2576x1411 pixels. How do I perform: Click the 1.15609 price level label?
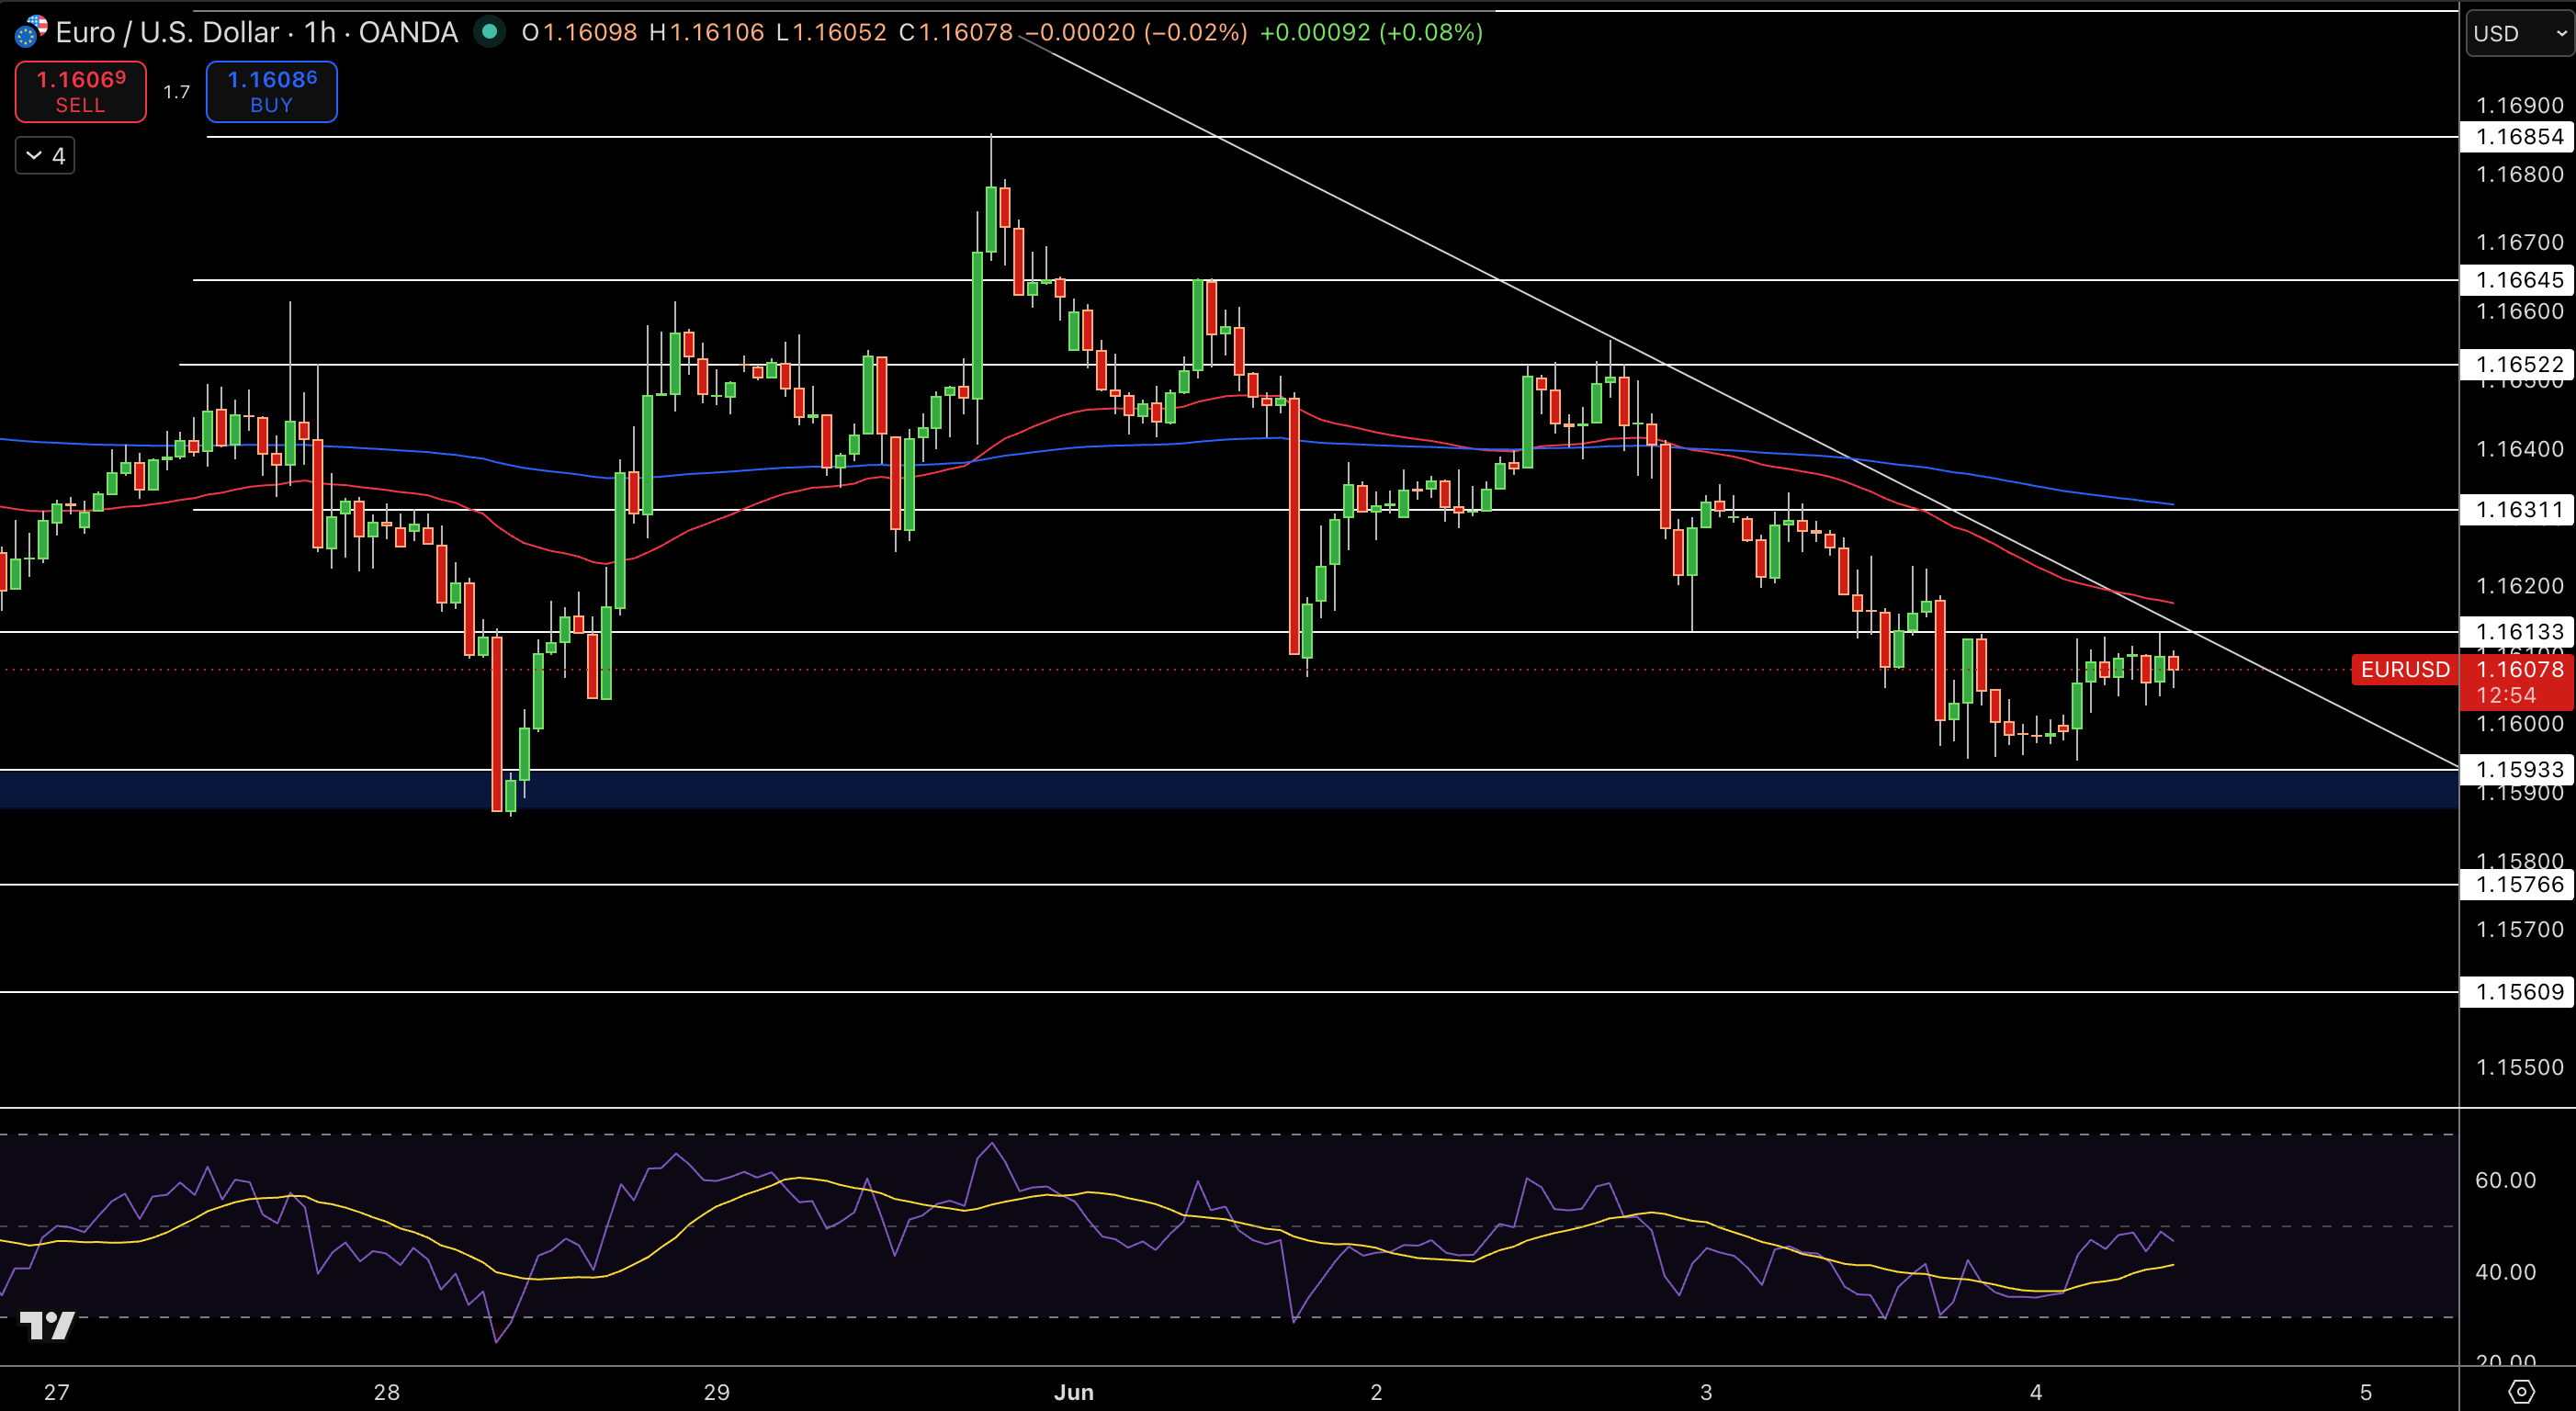pos(2518,992)
